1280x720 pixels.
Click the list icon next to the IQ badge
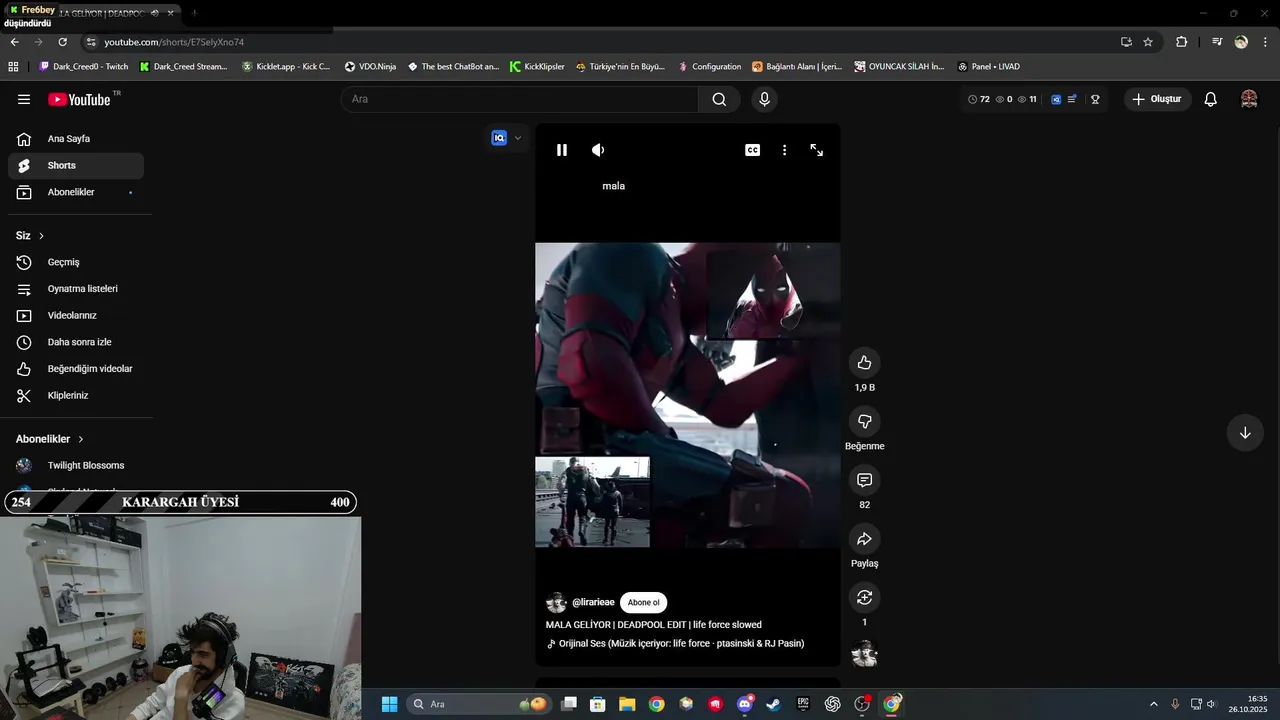pyautogui.click(x=1072, y=99)
